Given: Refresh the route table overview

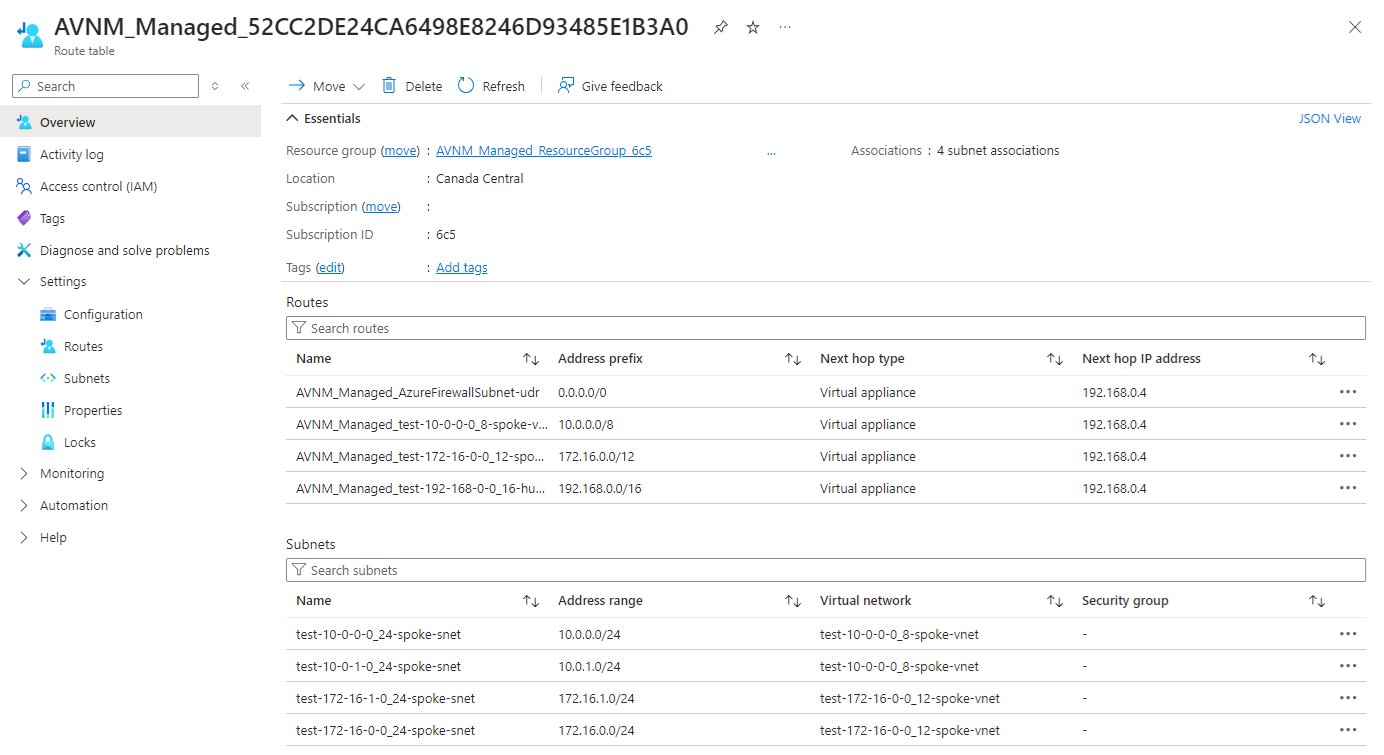Looking at the screenshot, I should pos(491,86).
